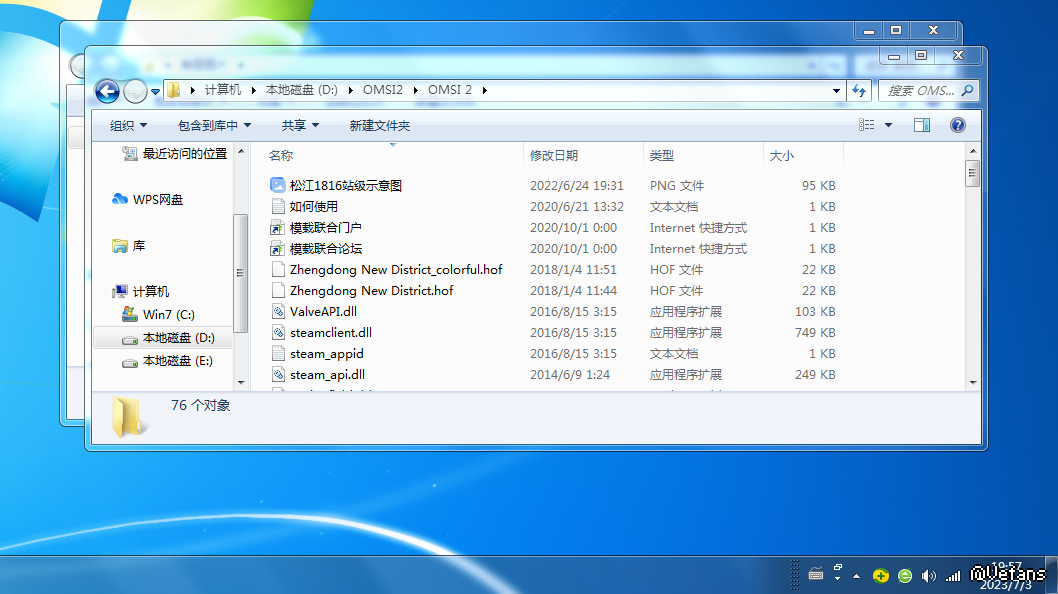This screenshot has height=594, width=1058.
Task: Select OMSI2 folder in the breadcrumb
Action: coord(383,90)
